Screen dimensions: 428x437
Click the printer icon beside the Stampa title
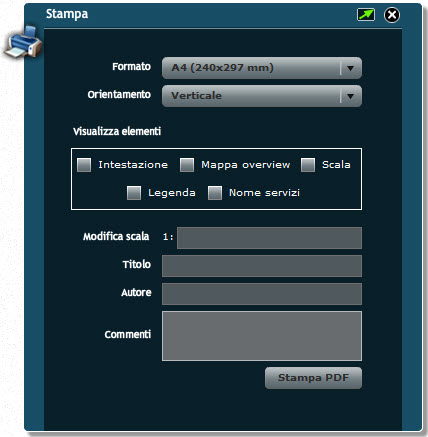pyautogui.click(x=23, y=42)
